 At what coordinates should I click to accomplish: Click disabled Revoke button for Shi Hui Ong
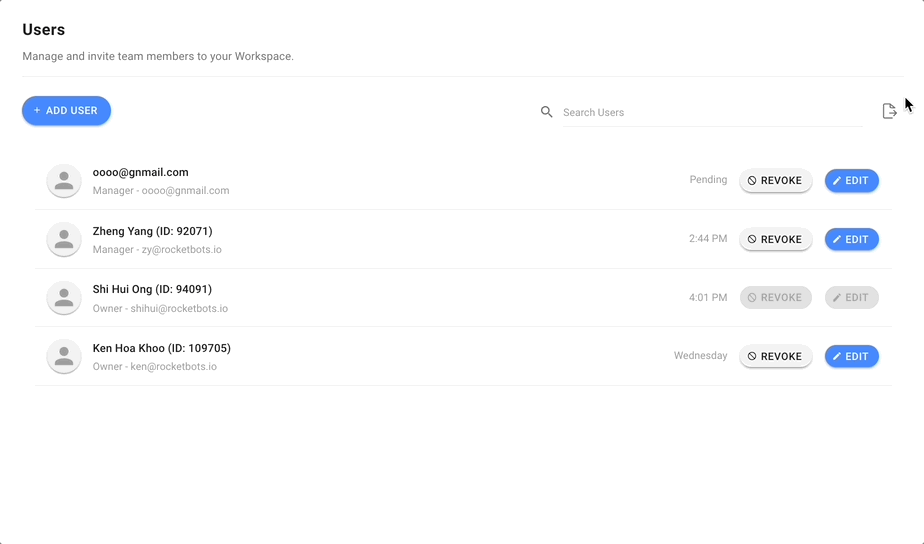pos(776,298)
